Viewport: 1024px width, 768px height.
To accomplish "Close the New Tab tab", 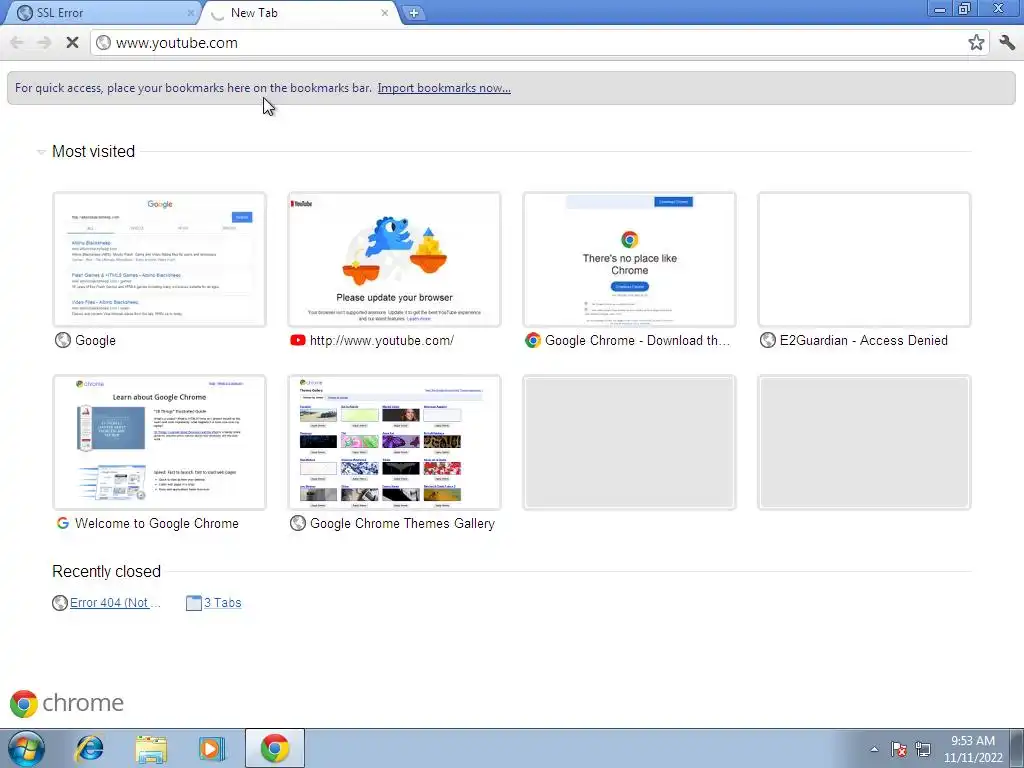I will point(384,12).
